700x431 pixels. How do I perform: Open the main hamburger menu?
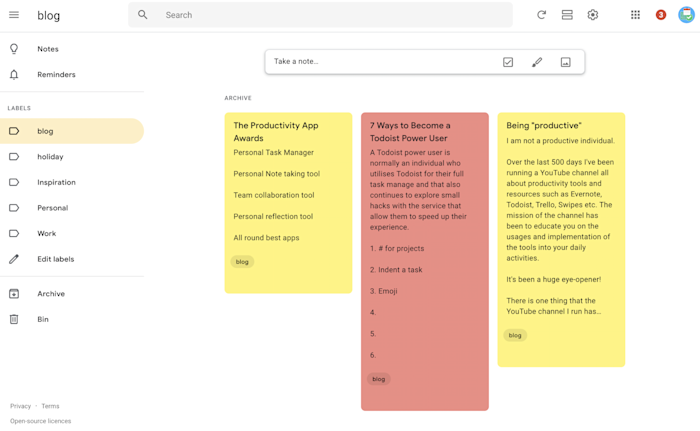[14, 15]
